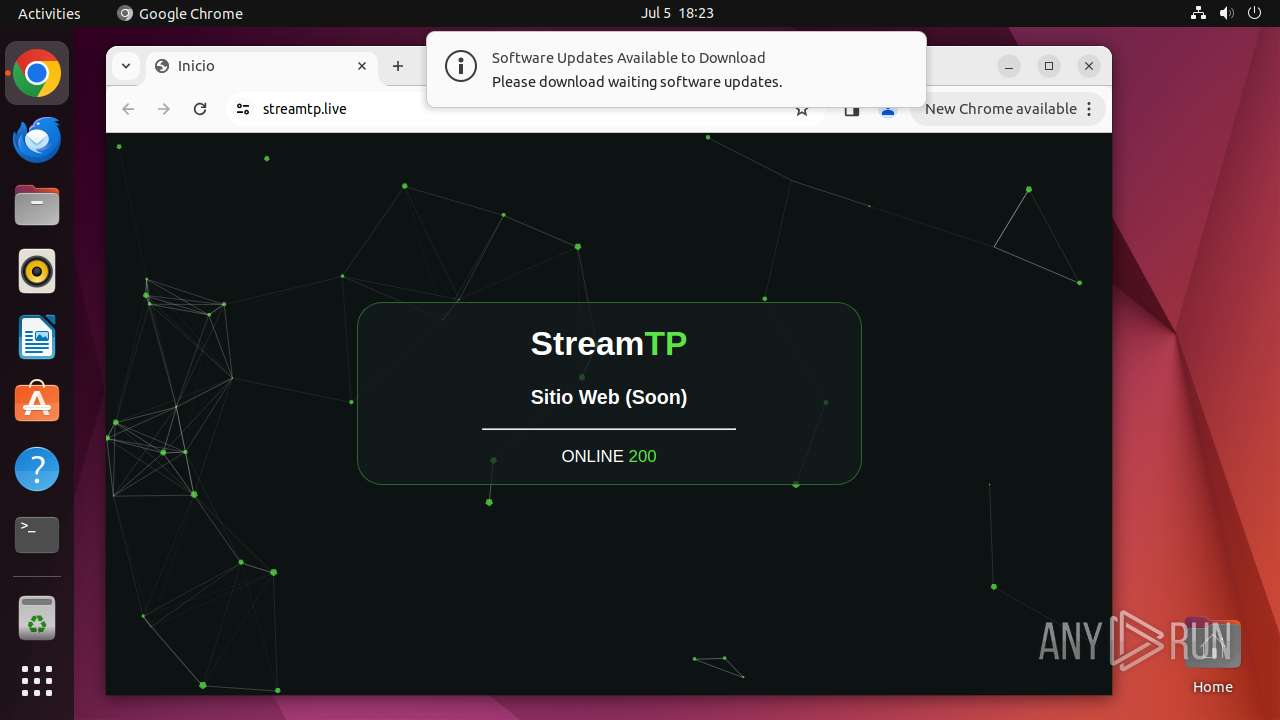
Task: Open Chrome side panel icon
Action: [851, 110]
